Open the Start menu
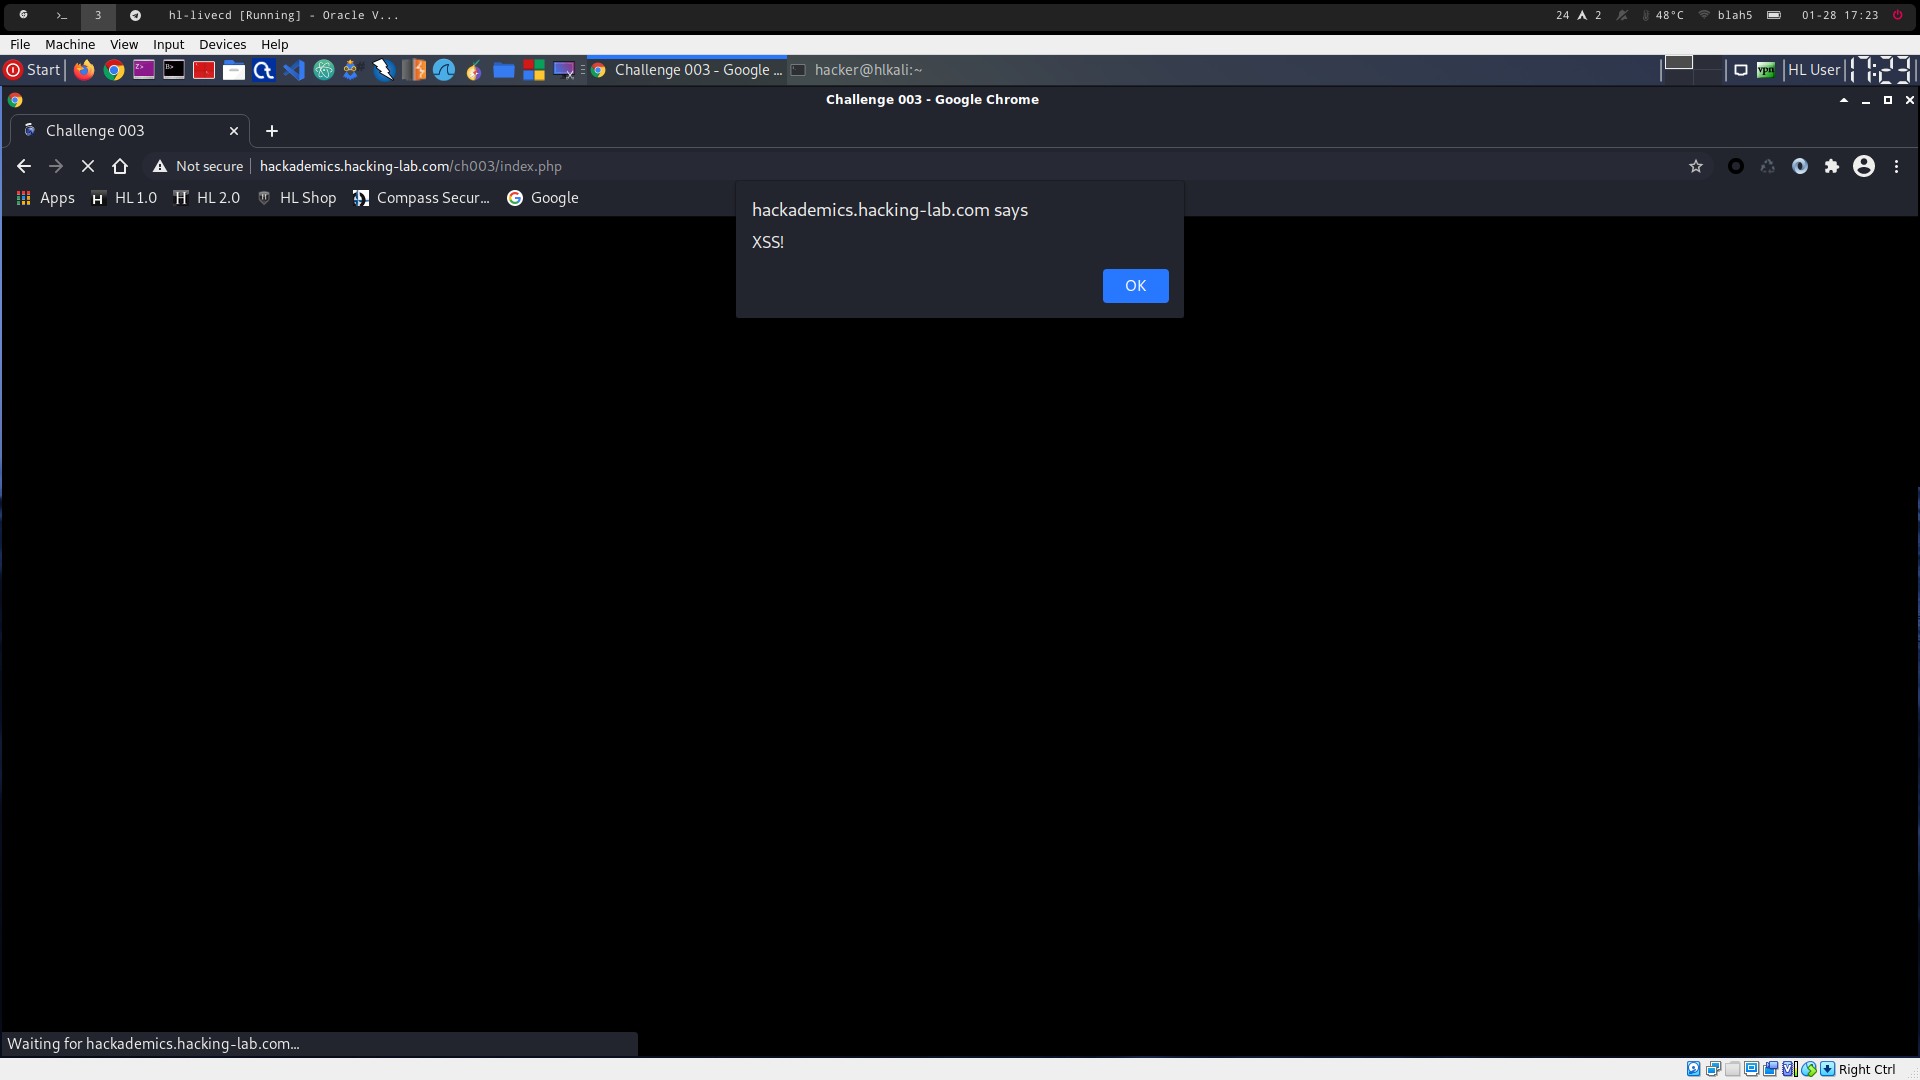The image size is (1920, 1080). pyautogui.click(x=33, y=70)
